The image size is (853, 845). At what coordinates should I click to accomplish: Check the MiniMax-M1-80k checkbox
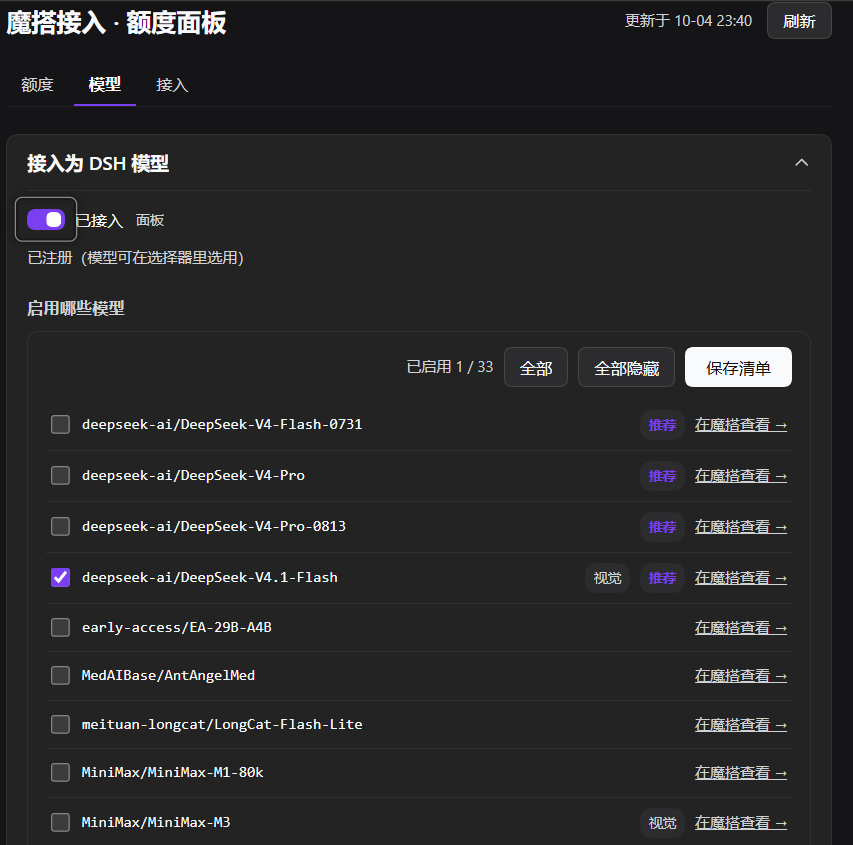[x=60, y=773]
